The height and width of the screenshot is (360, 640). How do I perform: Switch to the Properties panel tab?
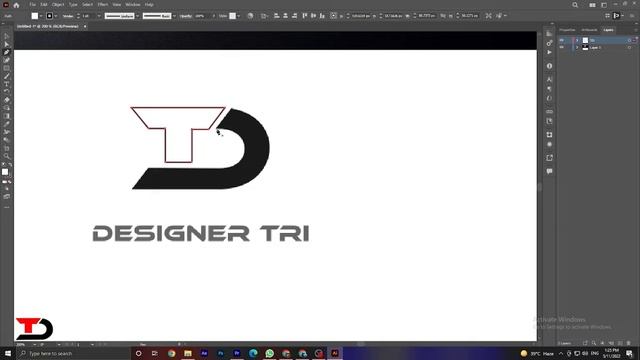(x=567, y=30)
